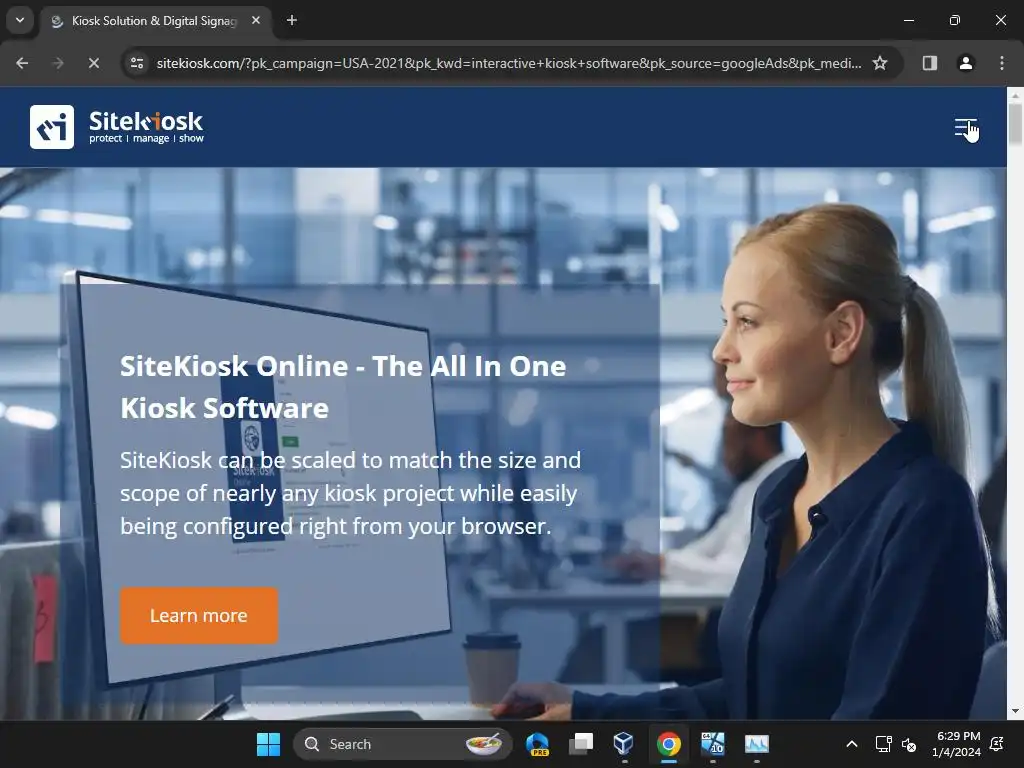
Task: Click the SiteKiosk logo
Action: (x=117, y=127)
